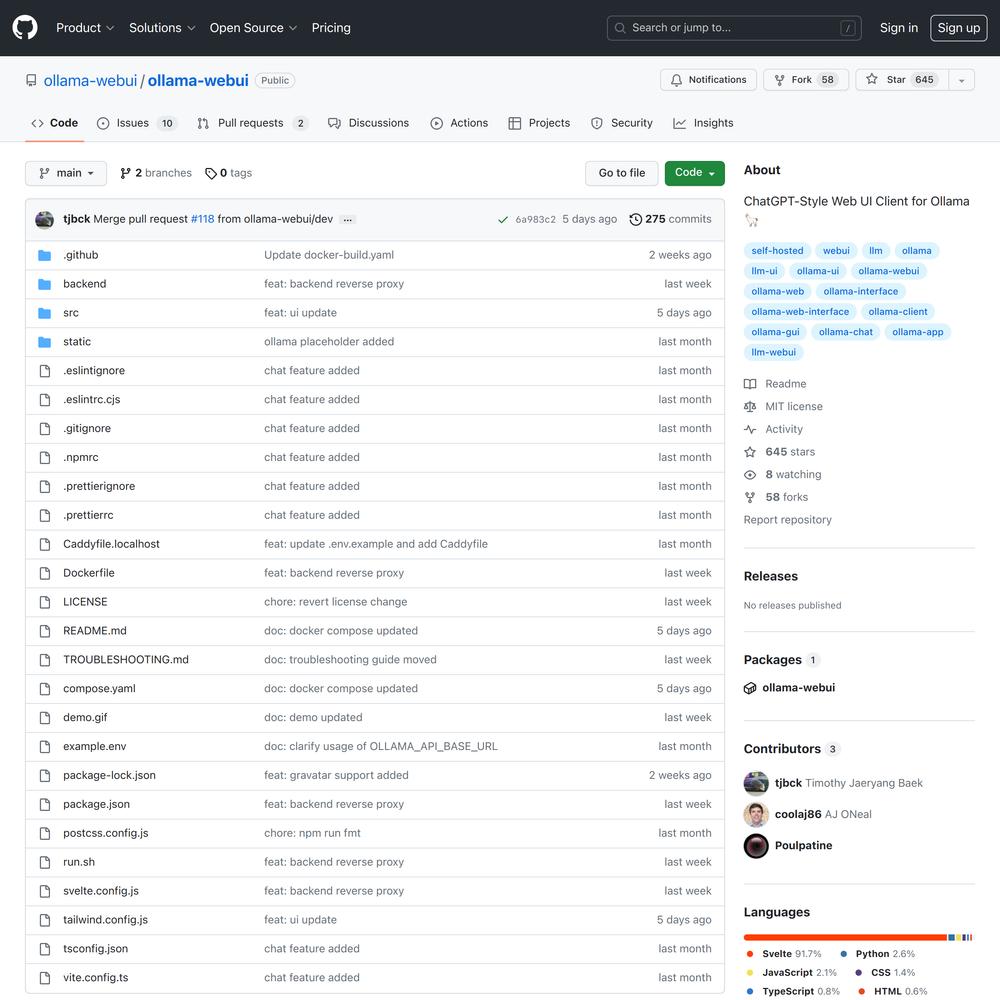Open the Actions tab
Screen dimensions: 1000x1000
click(x=459, y=123)
